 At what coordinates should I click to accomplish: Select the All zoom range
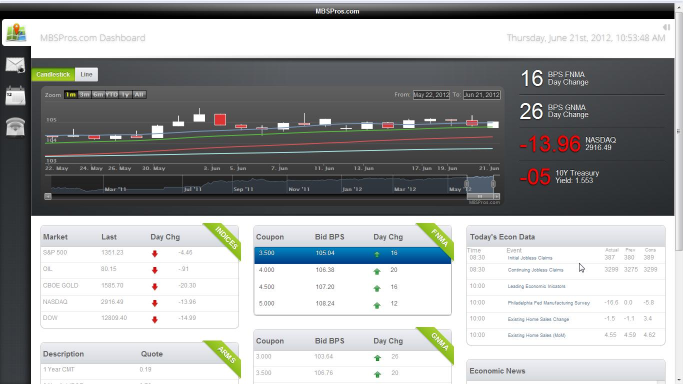(x=139, y=94)
